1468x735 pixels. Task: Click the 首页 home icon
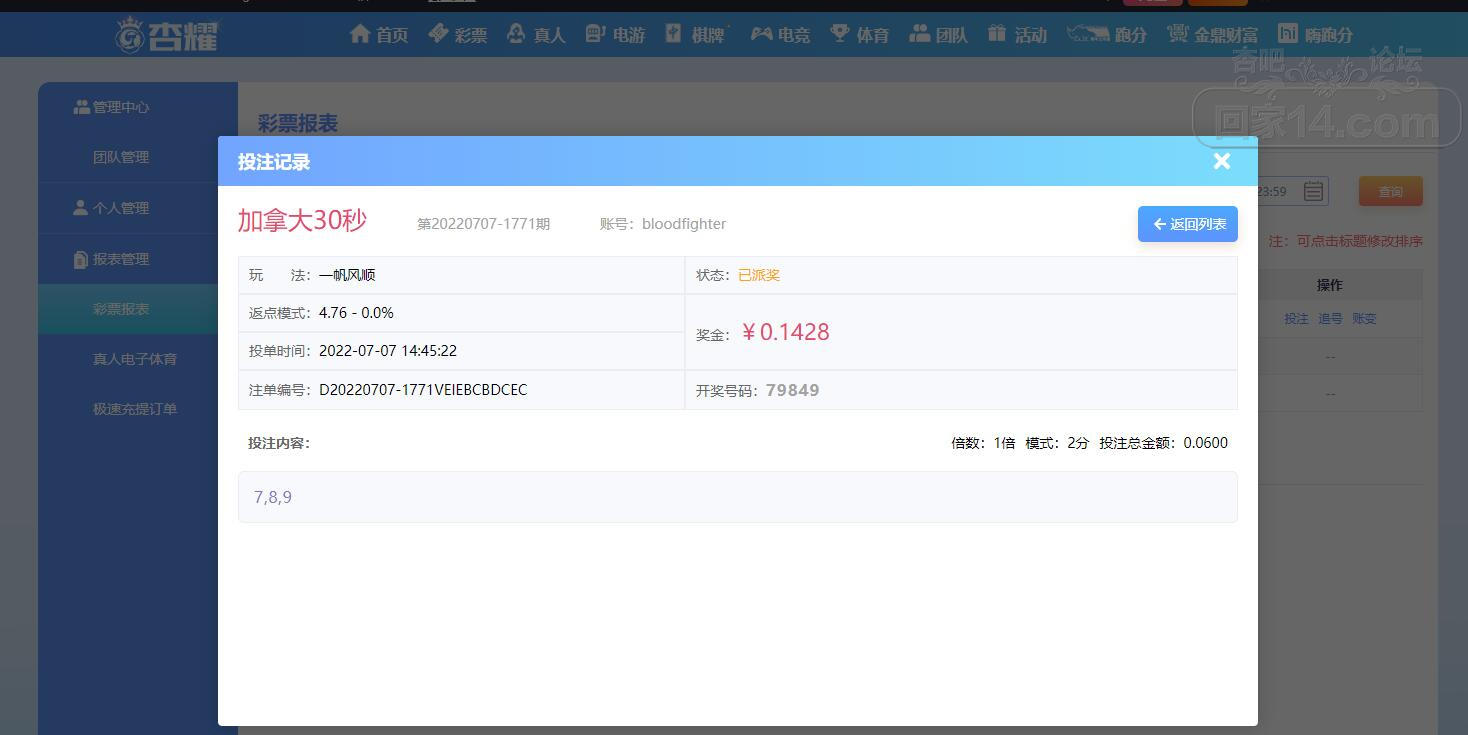(x=360, y=34)
